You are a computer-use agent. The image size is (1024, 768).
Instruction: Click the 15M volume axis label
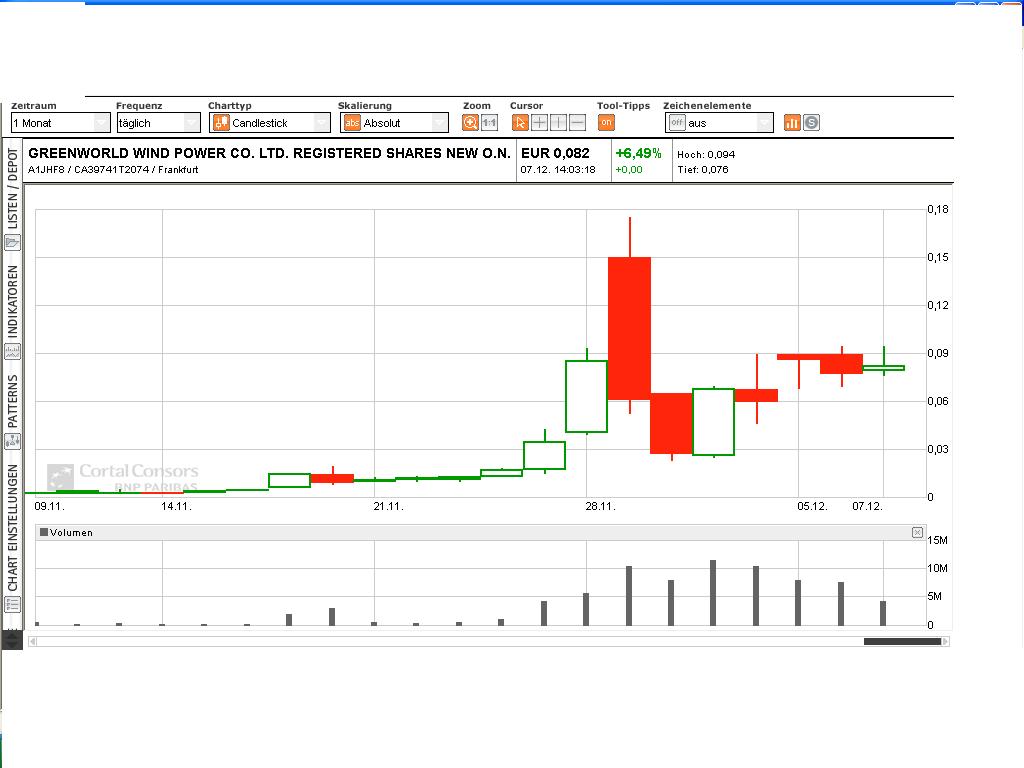937,541
